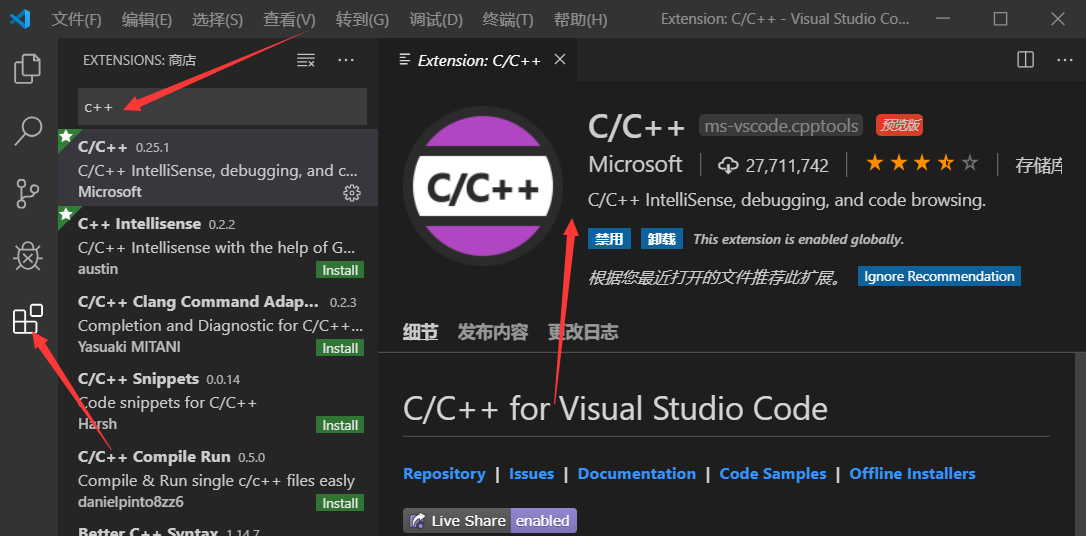
Task: Click the 预览版 preview badge
Action: 899,125
